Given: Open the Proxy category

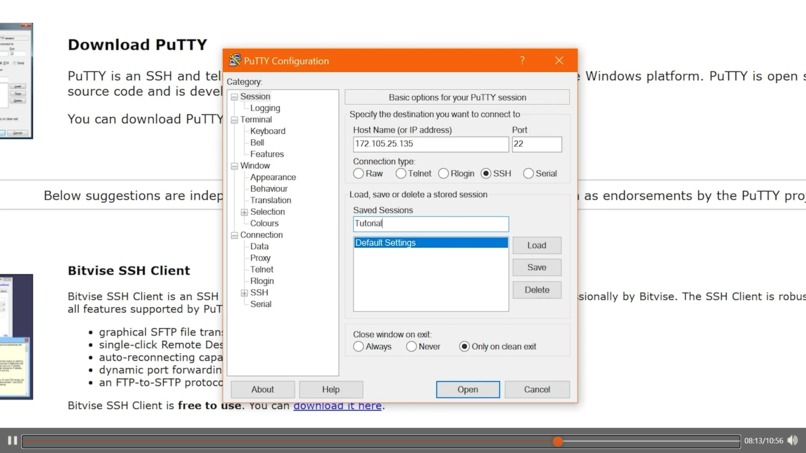Looking at the screenshot, I should click(x=260, y=258).
